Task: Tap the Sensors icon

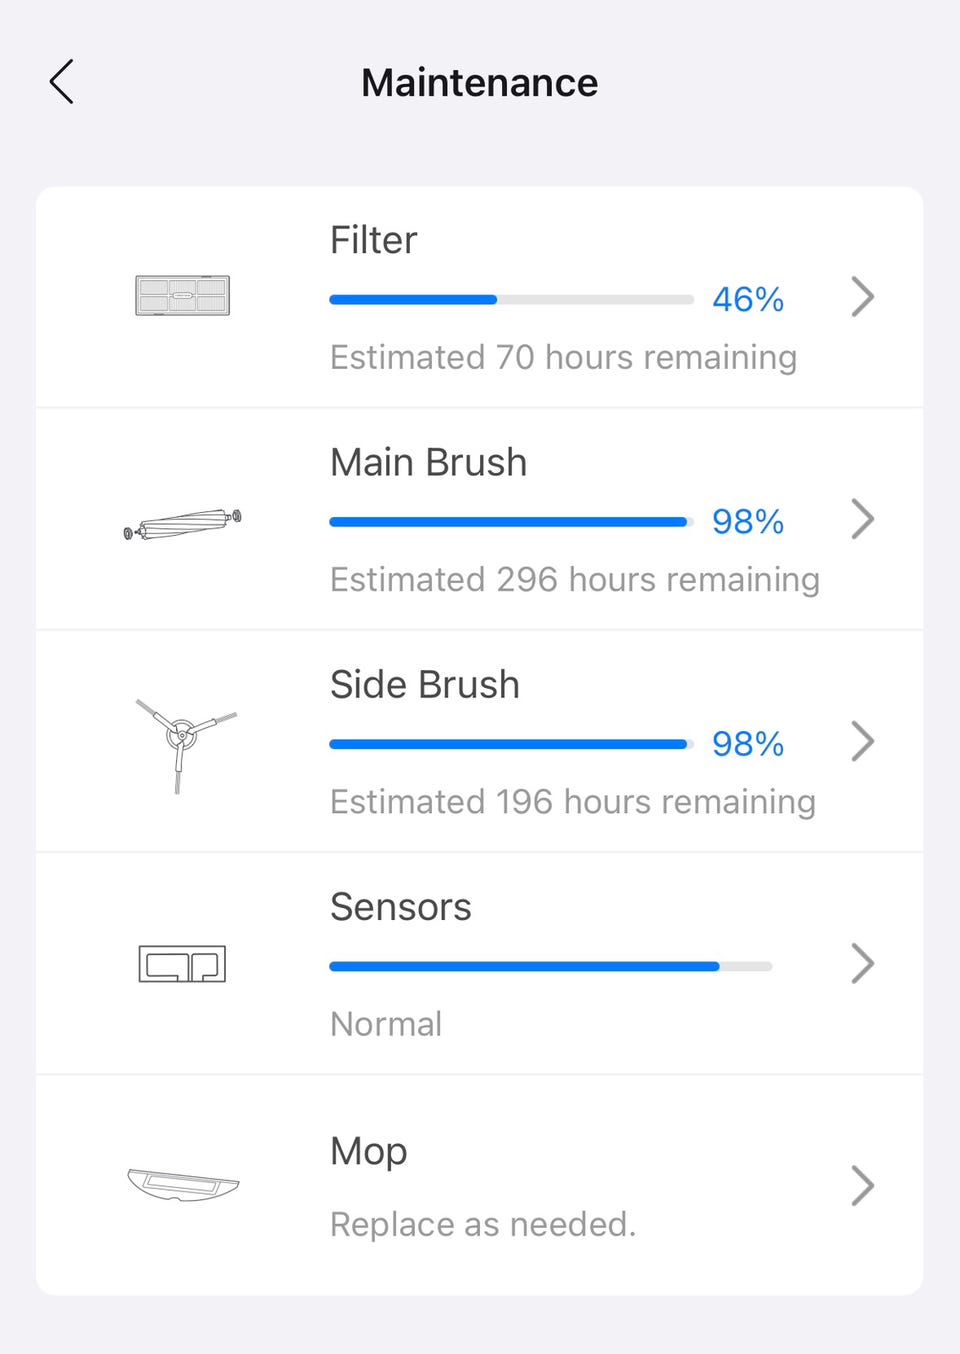Action: [182, 964]
